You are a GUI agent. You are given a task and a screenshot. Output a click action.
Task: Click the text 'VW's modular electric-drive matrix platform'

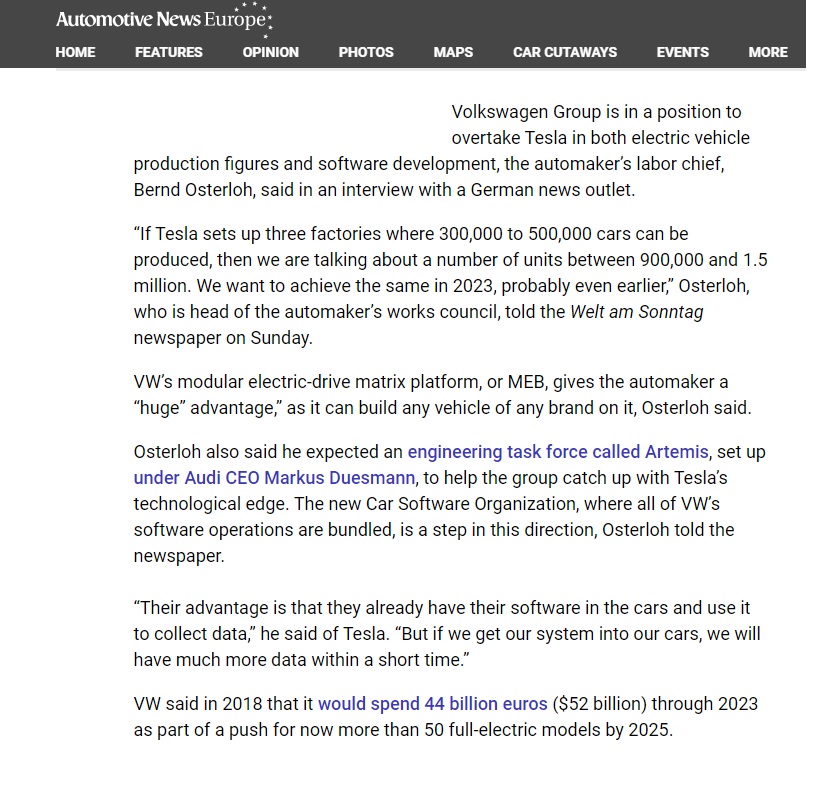click(308, 381)
